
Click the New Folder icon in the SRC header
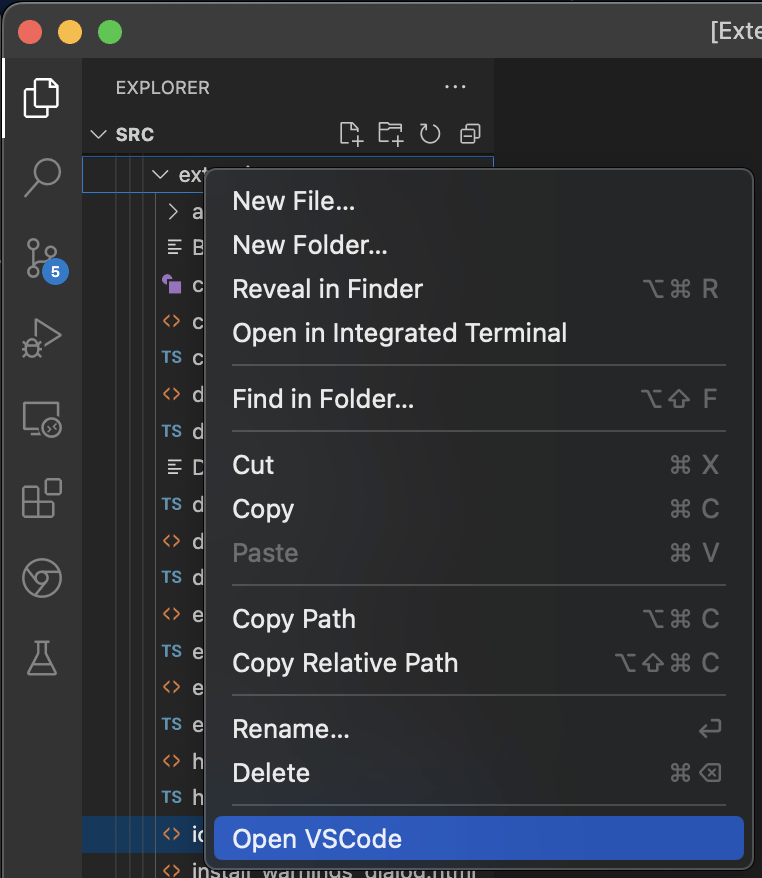click(391, 134)
